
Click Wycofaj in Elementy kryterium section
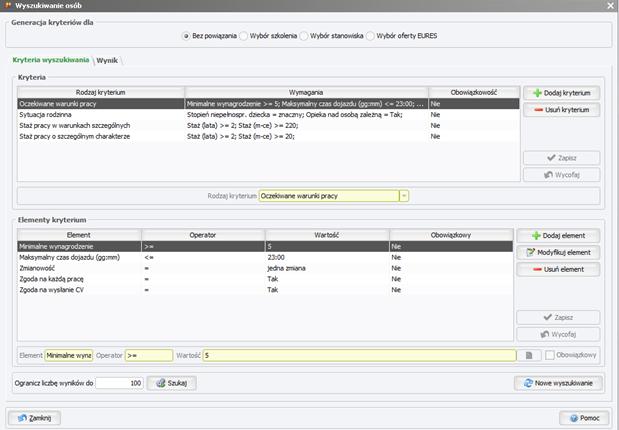(558, 334)
